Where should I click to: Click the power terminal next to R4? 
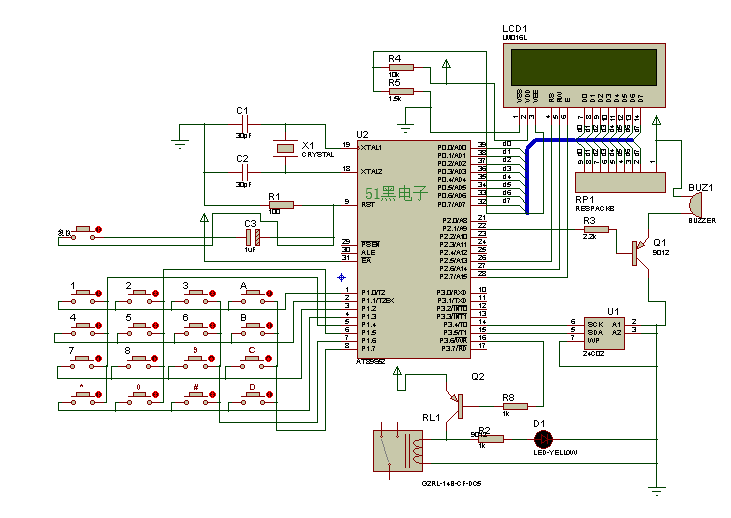pos(446,64)
